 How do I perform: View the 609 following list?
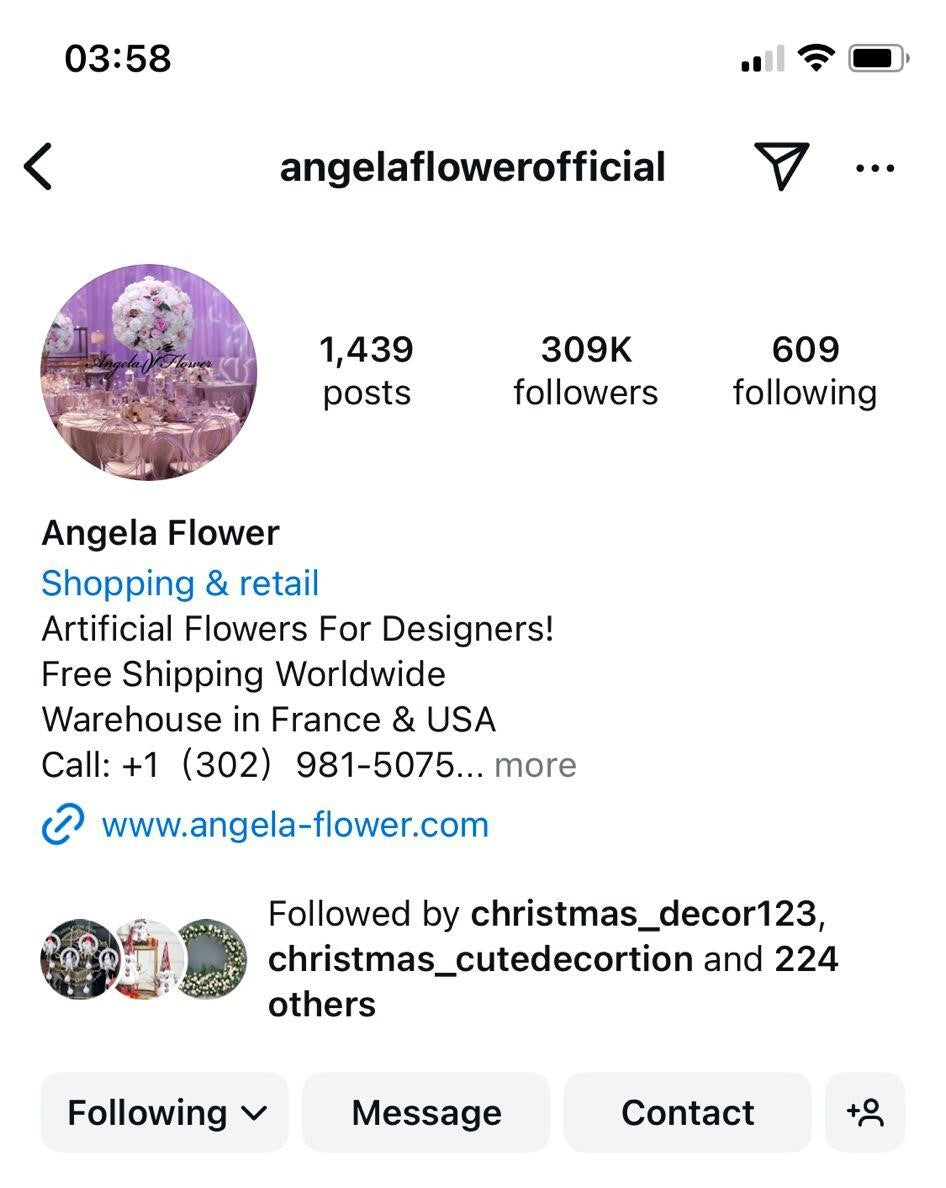pos(805,371)
